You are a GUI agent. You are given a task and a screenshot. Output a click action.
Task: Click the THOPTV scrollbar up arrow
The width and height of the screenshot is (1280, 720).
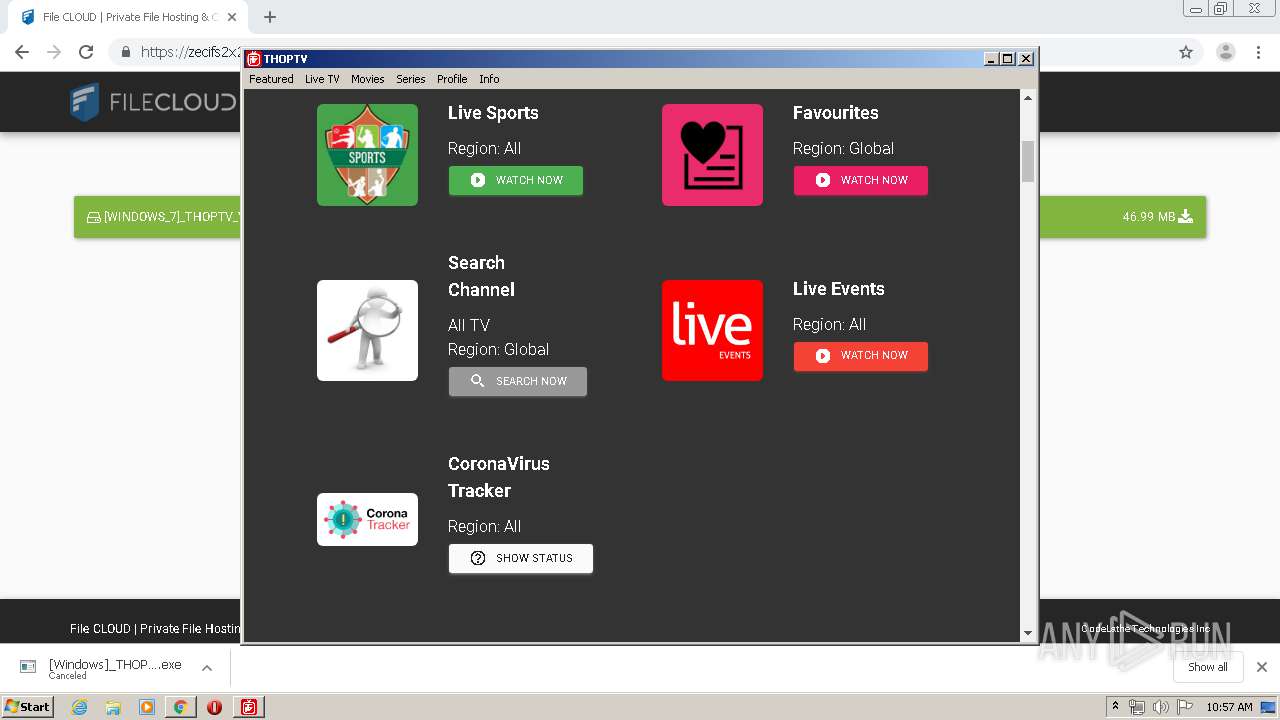[1027, 98]
